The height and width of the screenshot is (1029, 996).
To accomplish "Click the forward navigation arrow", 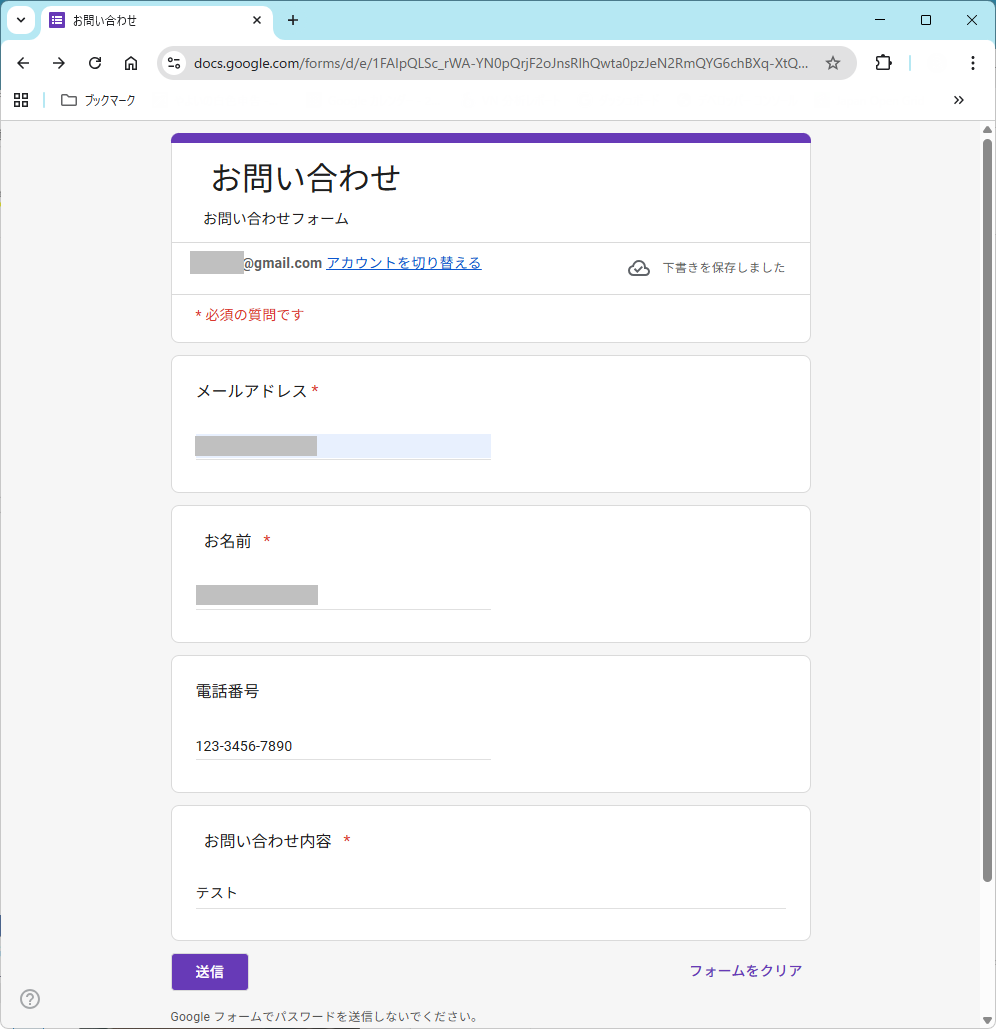I will (59, 63).
